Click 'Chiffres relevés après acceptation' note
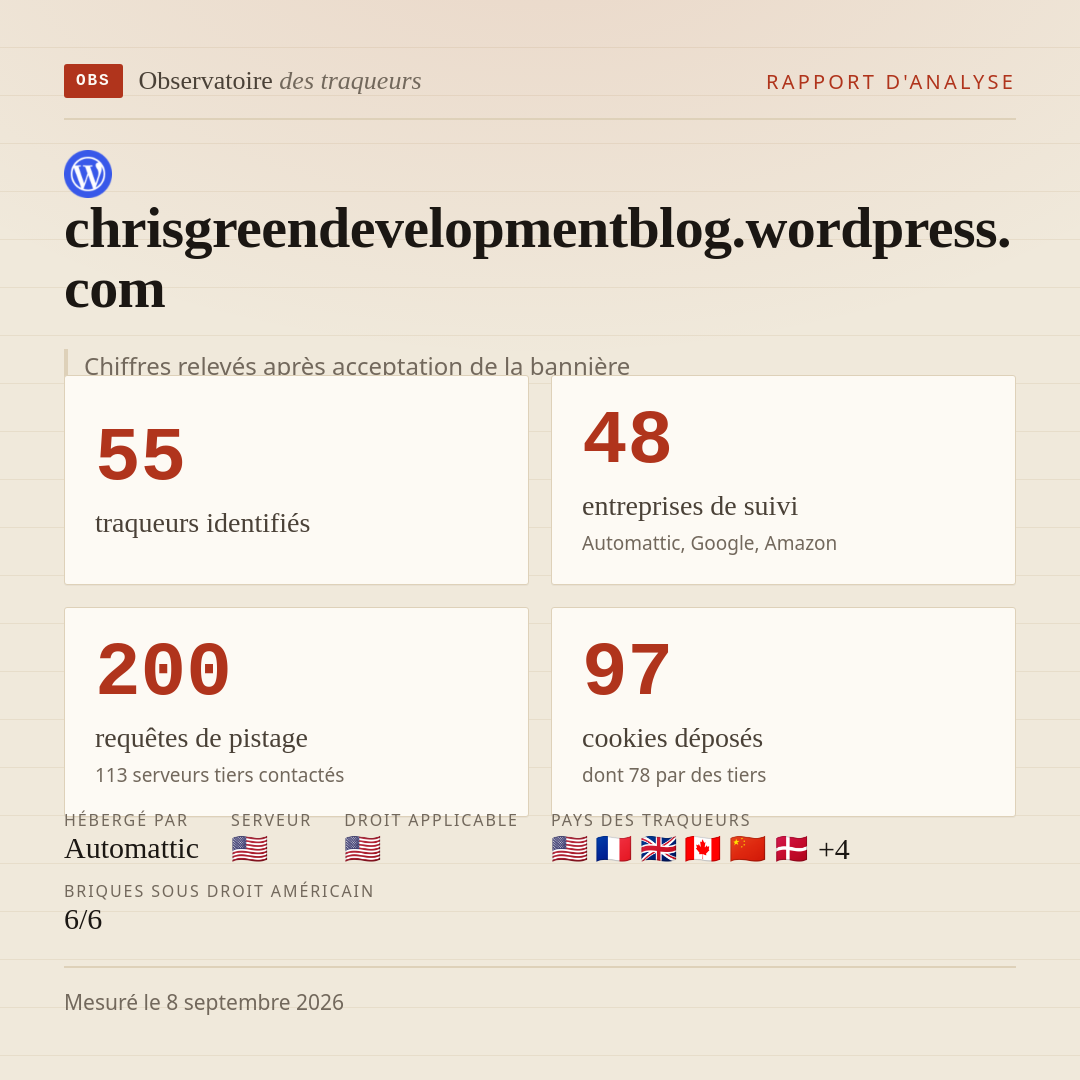The image size is (1080, 1080). point(357,365)
